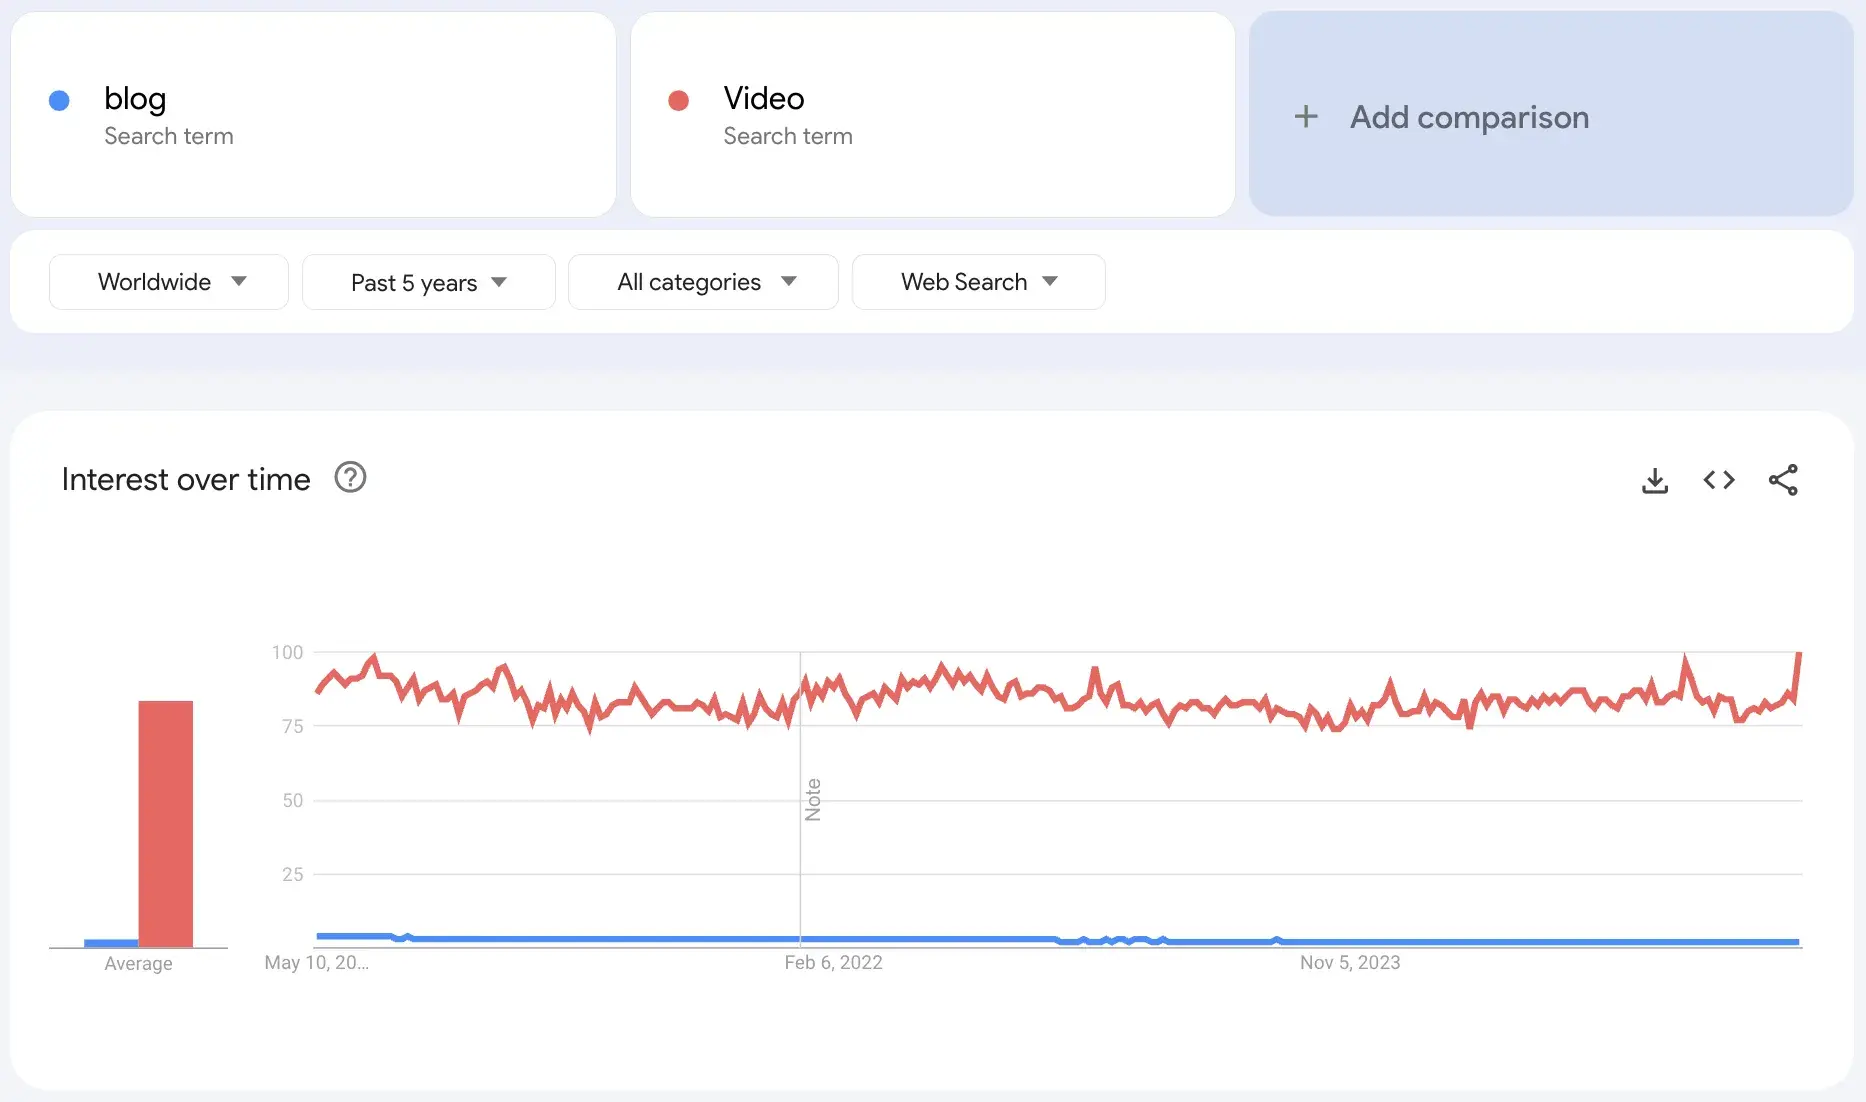
Task: Click the Nov 5, 2023 axis label
Action: tap(1349, 963)
